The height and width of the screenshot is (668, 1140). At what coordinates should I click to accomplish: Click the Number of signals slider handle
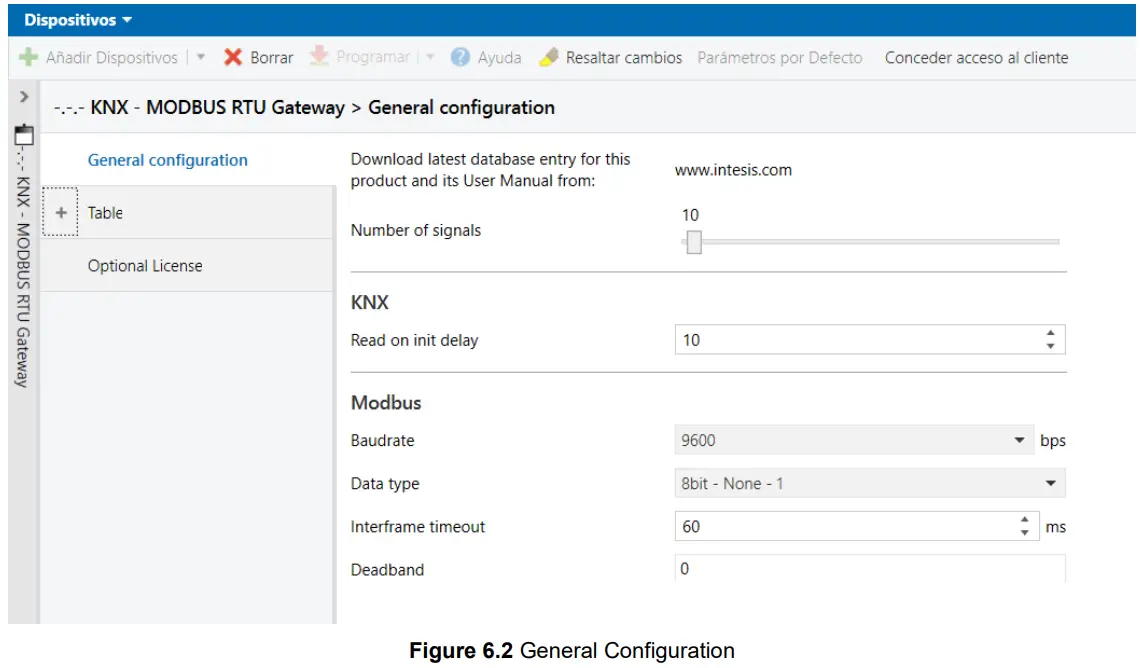692,243
